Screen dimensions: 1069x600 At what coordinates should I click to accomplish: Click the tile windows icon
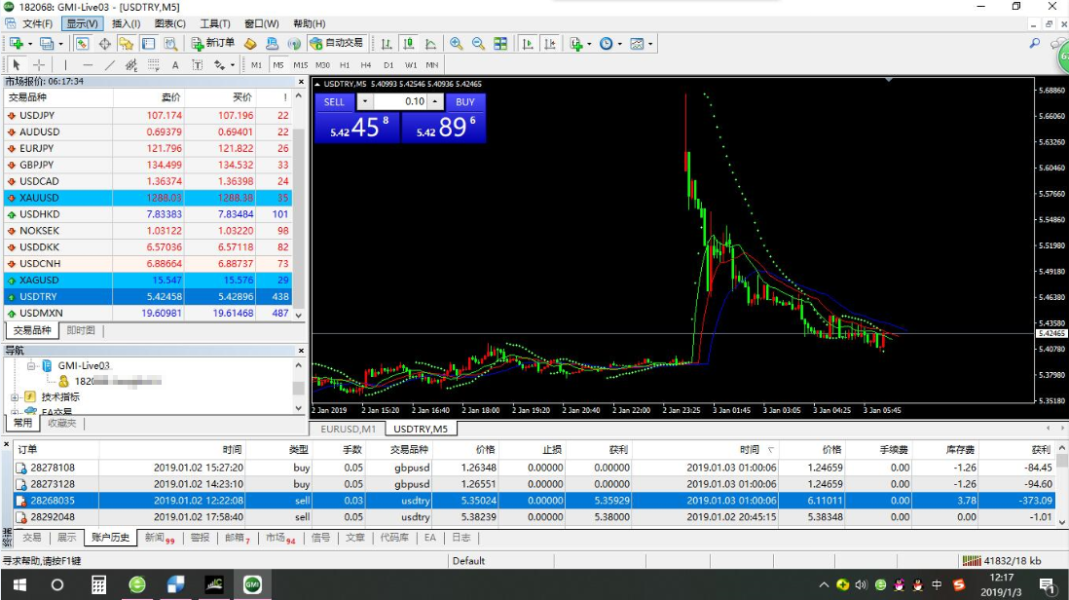pyautogui.click(x=500, y=43)
